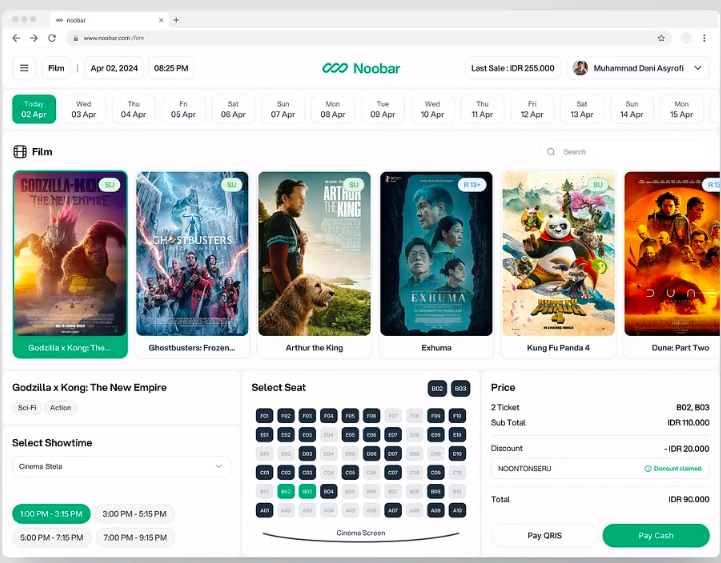This screenshot has height=563, width=721.
Task: Select the Exhuma film card
Action: 436,264
